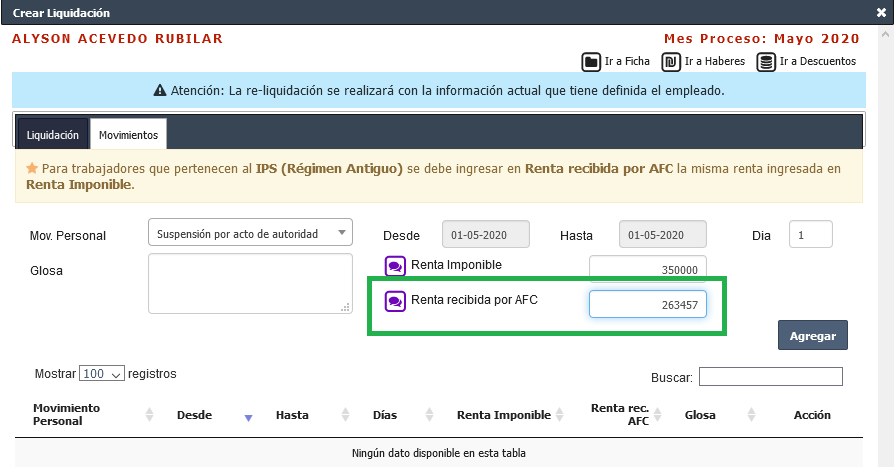This screenshot has height=467, width=895.
Task: Click comment icon beside Renta Imponible
Action: click(x=395, y=266)
